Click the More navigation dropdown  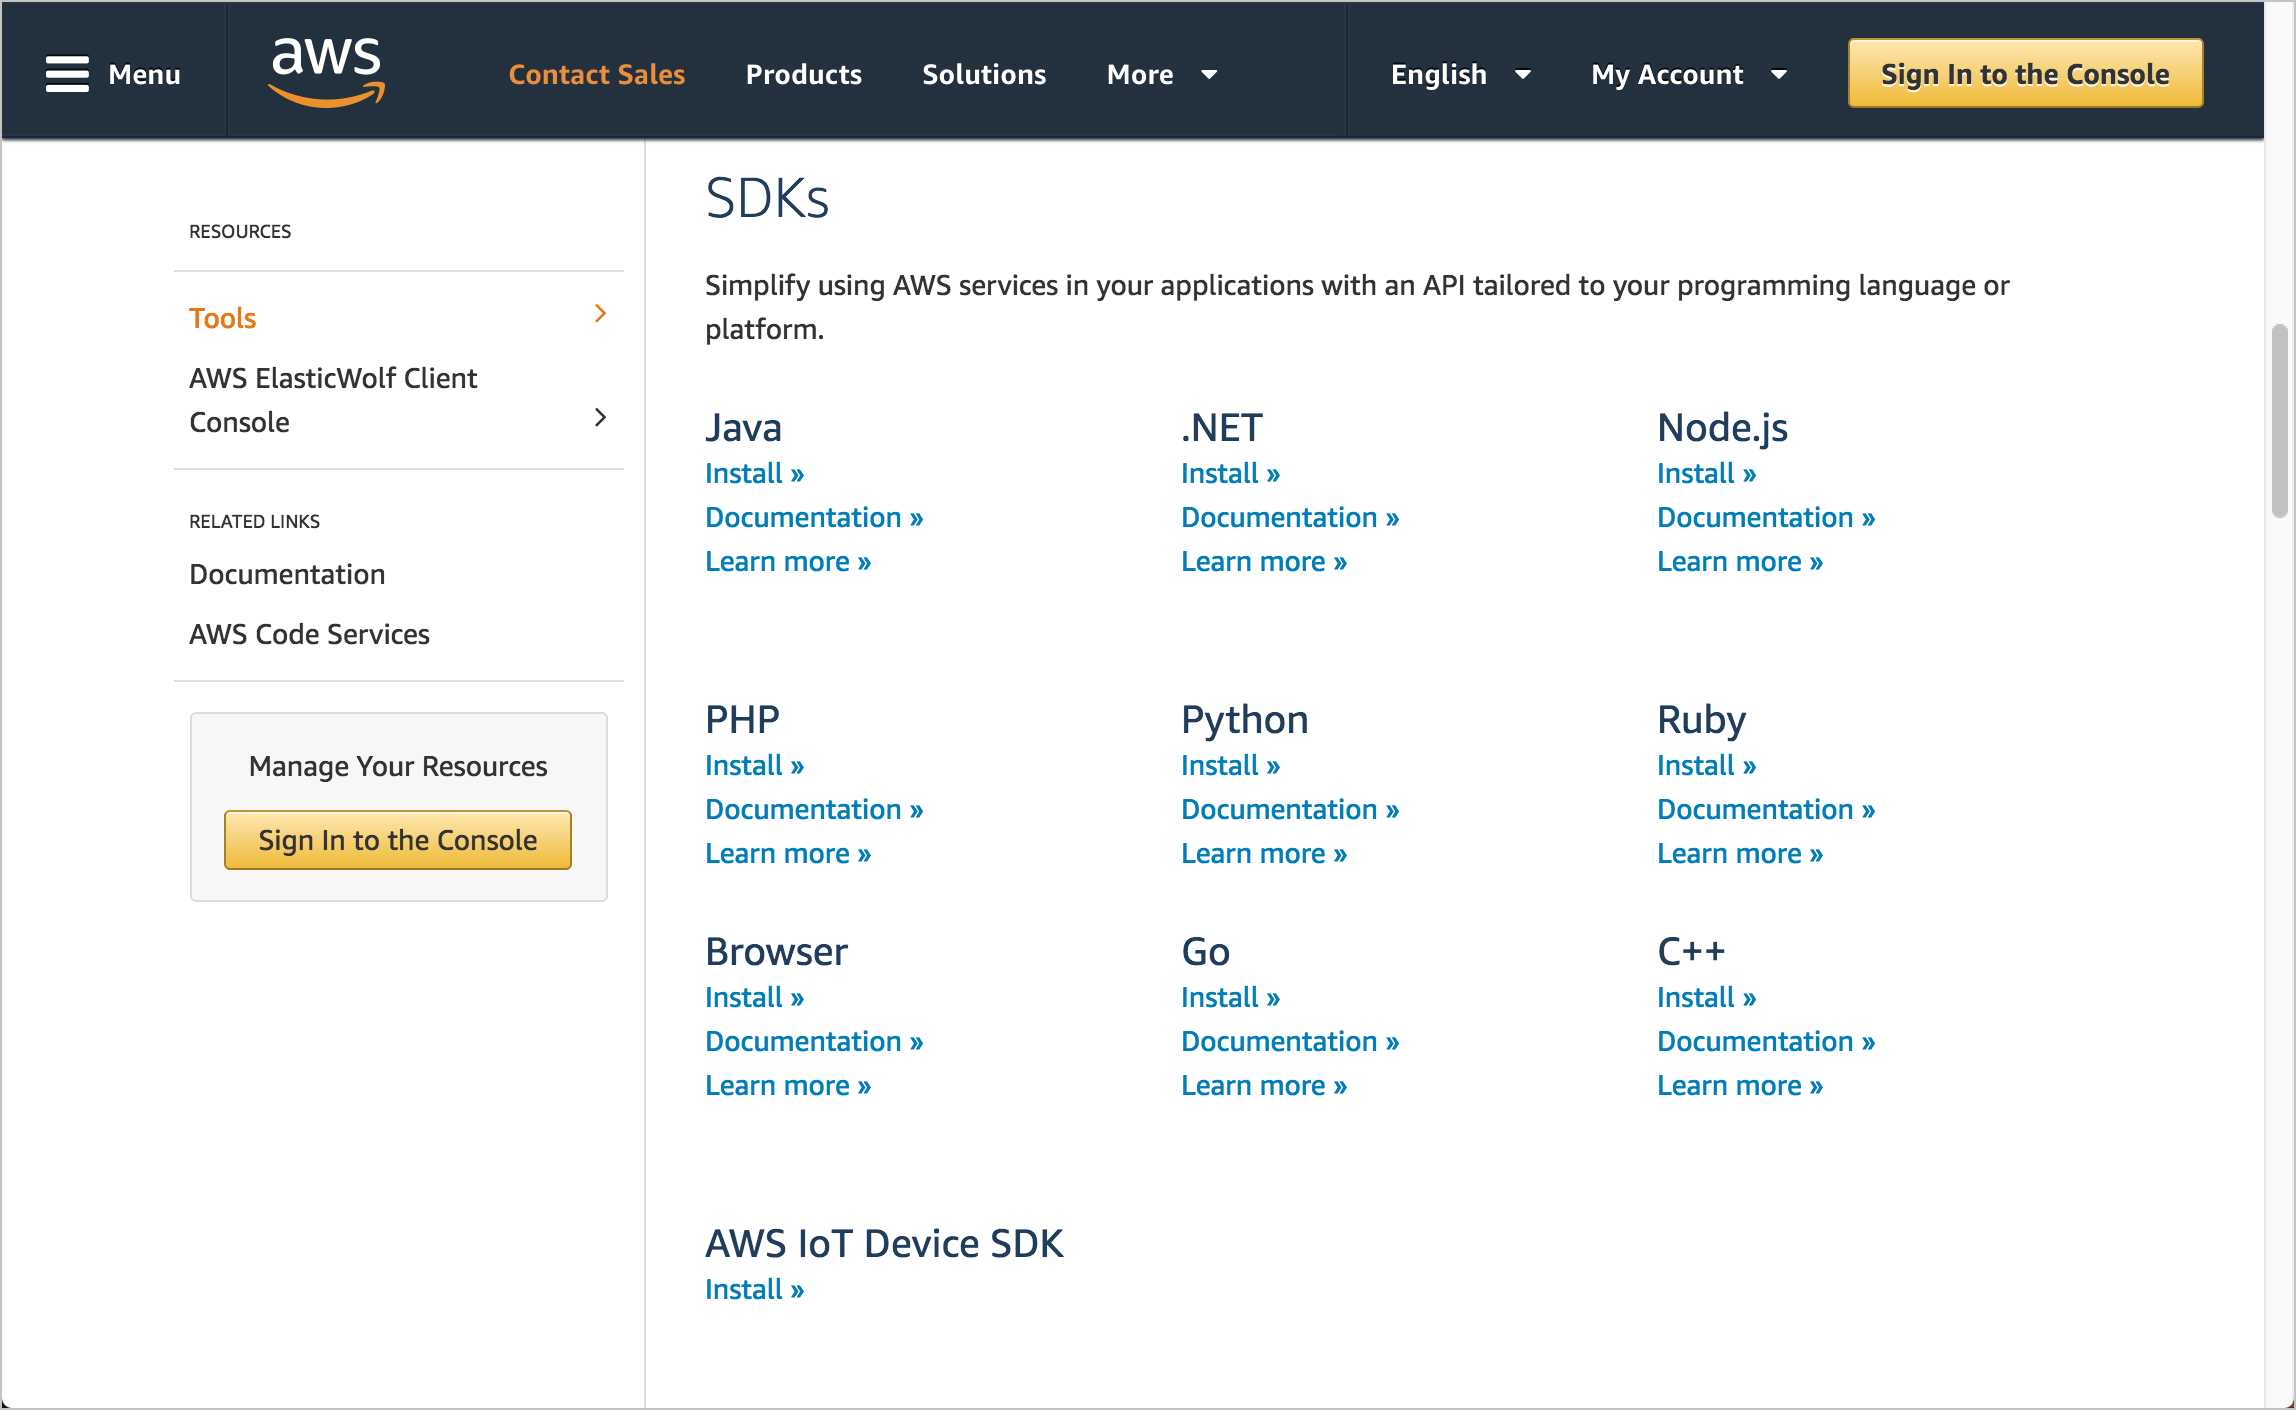1161,74
